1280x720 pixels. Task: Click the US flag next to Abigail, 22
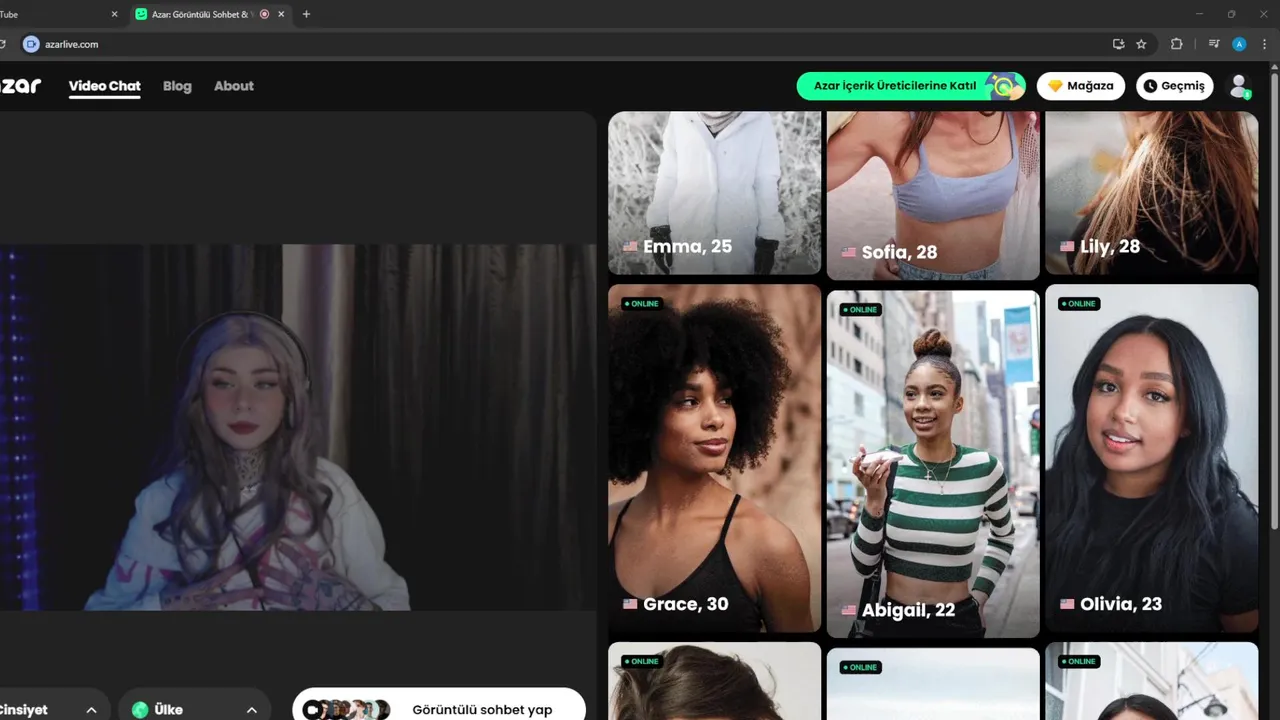click(849, 610)
